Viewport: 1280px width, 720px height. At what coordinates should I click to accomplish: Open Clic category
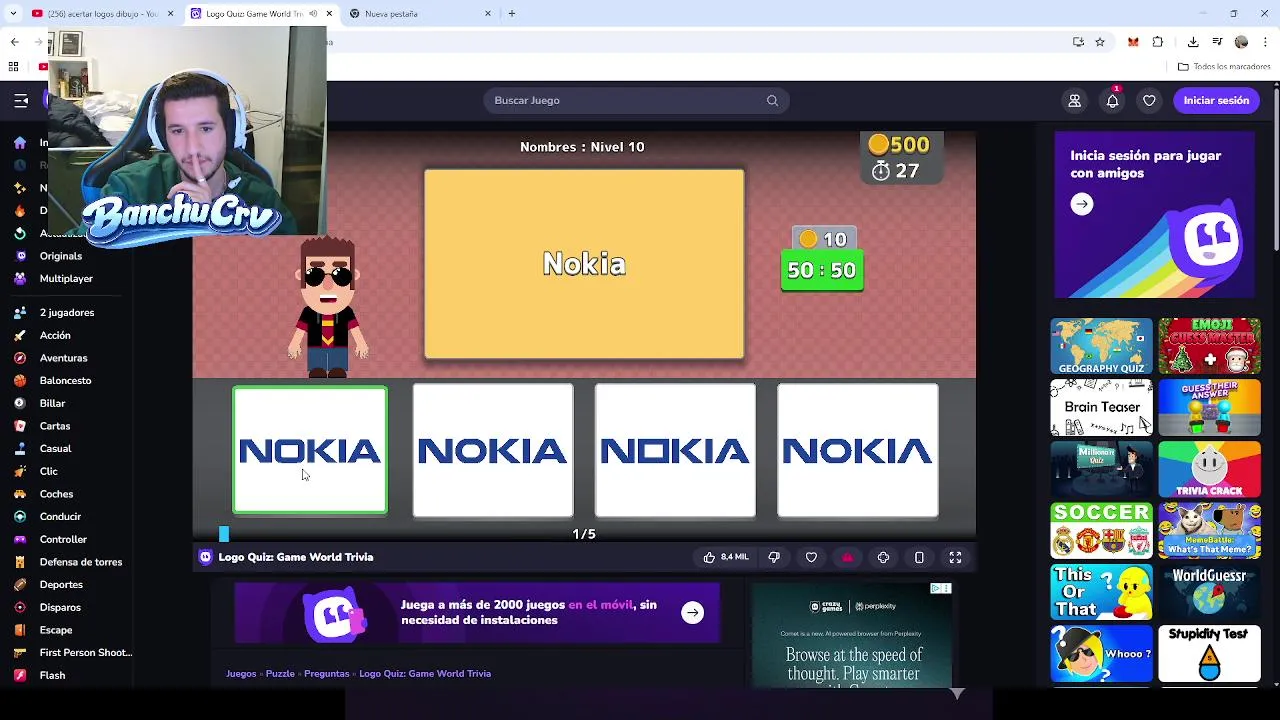point(48,472)
